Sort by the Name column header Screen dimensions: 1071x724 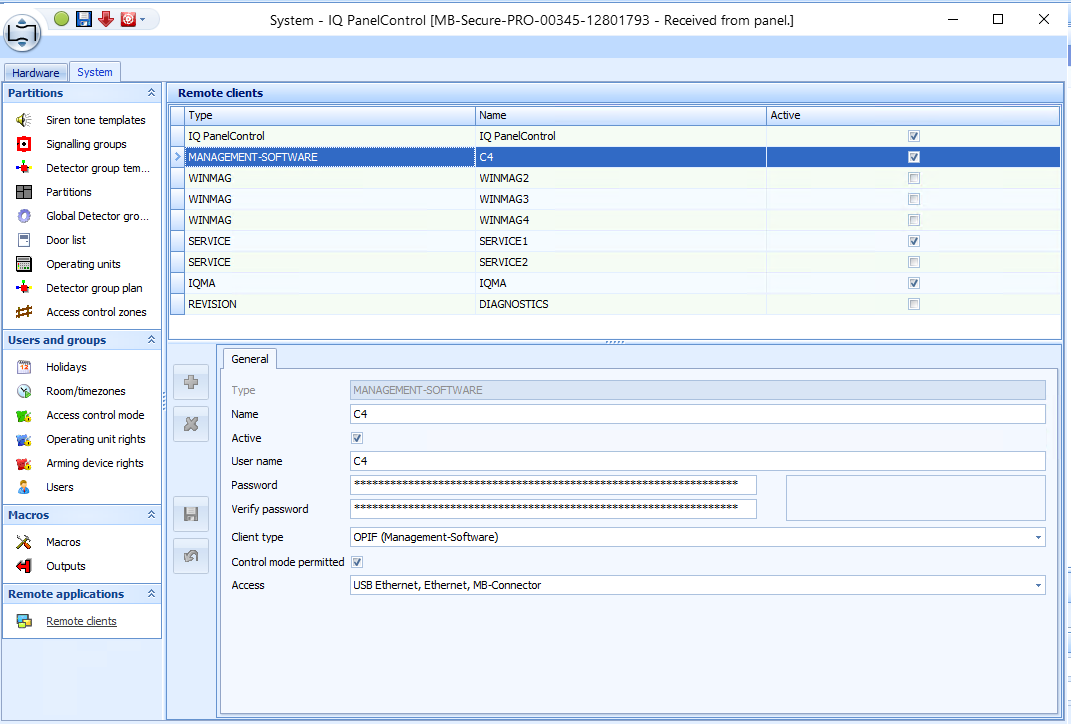point(621,115)
